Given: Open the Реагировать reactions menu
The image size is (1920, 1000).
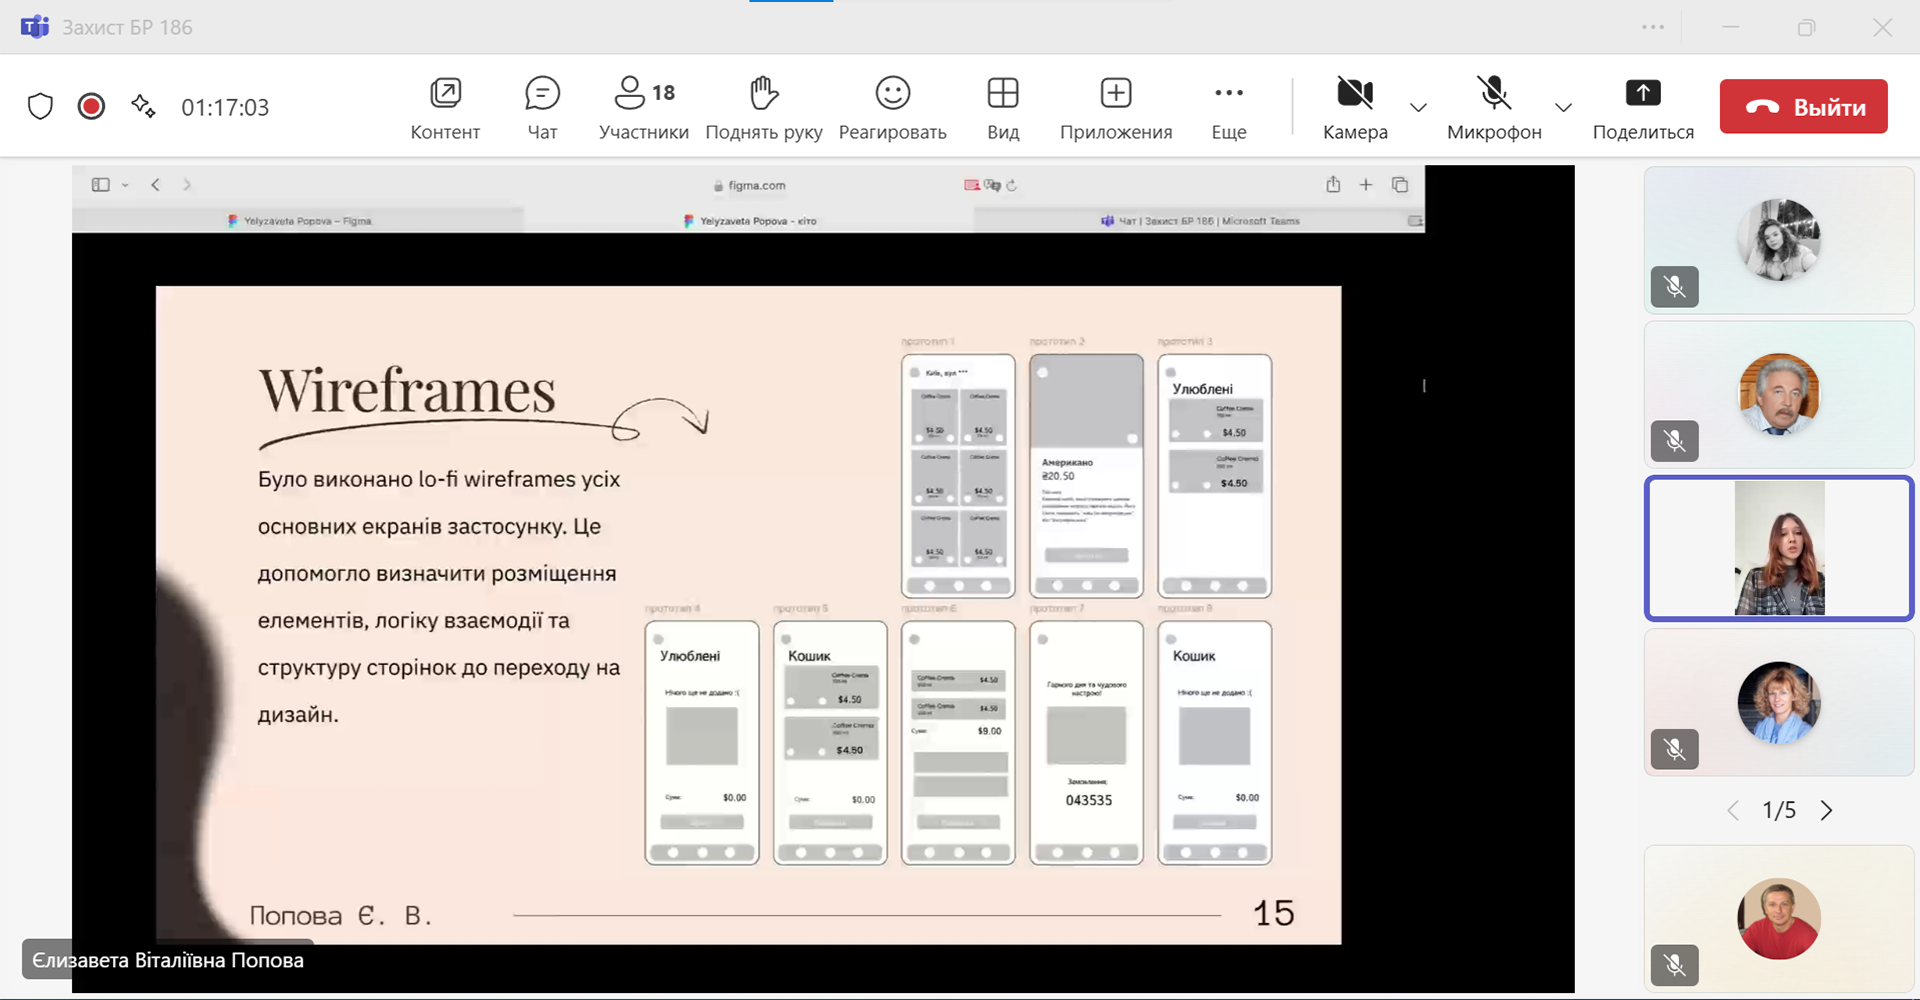Looking at the screenshot, I should coord(892,107).
